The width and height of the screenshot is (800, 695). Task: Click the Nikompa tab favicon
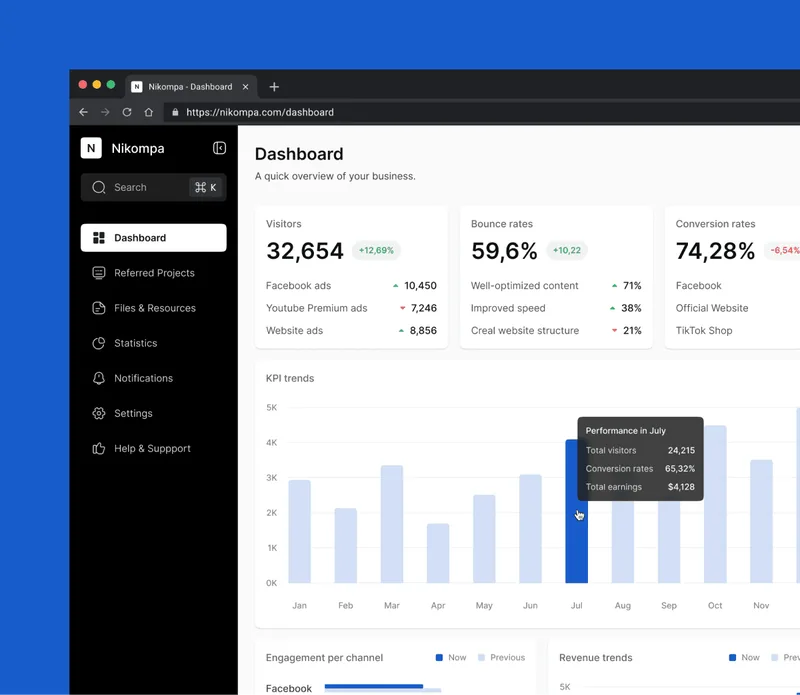pyautogui.click(x=137, y=87)
